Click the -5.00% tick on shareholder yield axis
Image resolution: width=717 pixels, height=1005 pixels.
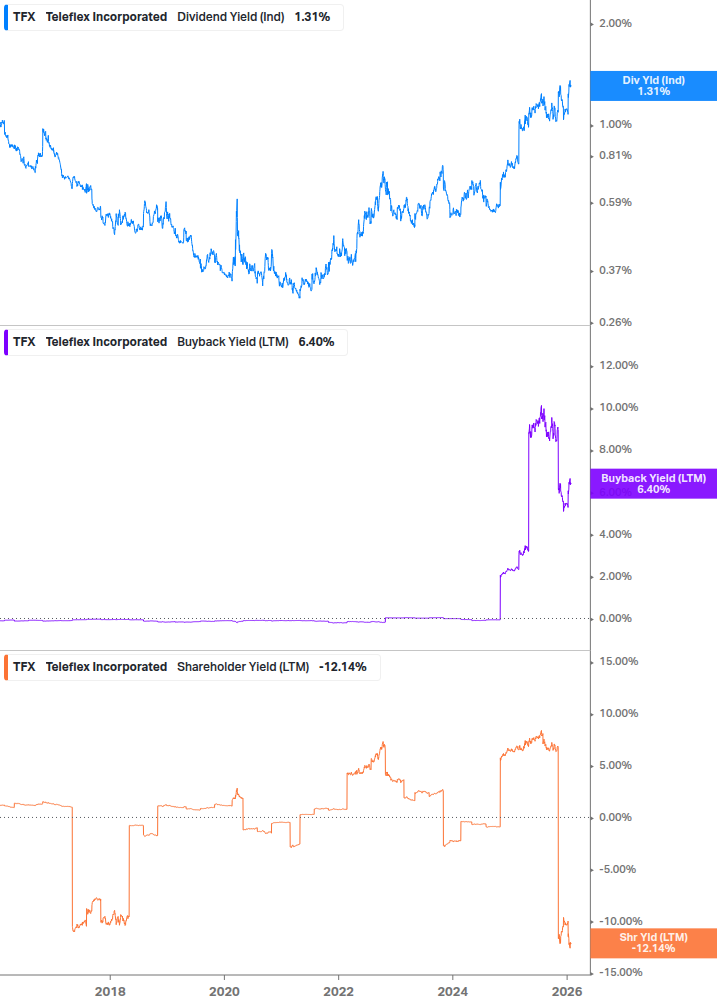[x=617, y=870]
